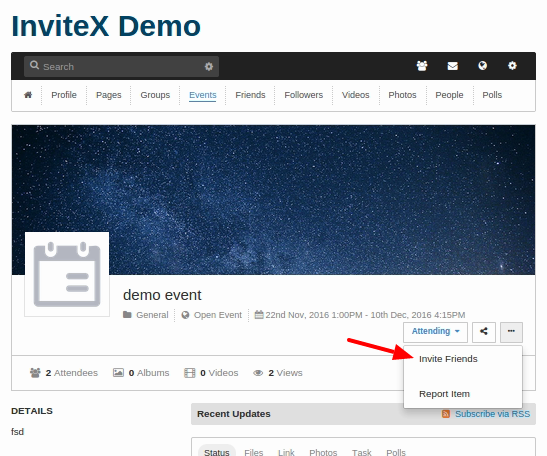The width and height of the screenshot is (547, 456).
Task: Open account settings gear in top bar
Action: click(512, 66)
